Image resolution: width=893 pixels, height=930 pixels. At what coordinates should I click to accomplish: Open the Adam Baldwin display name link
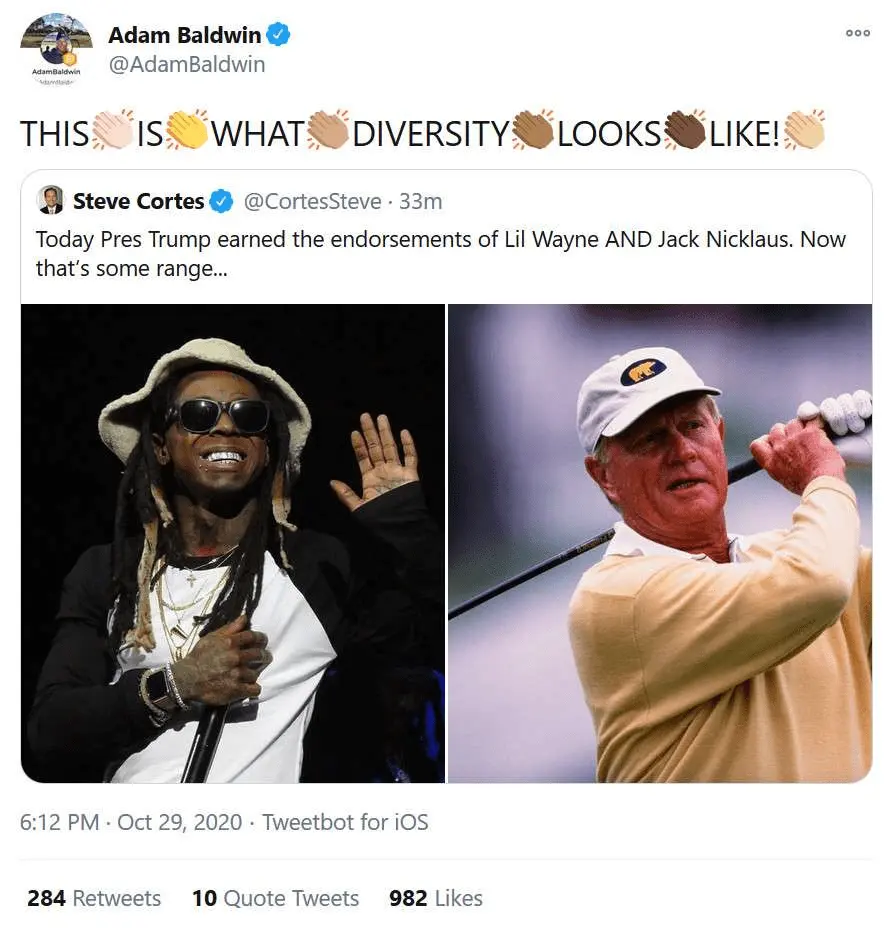point(184,35)
